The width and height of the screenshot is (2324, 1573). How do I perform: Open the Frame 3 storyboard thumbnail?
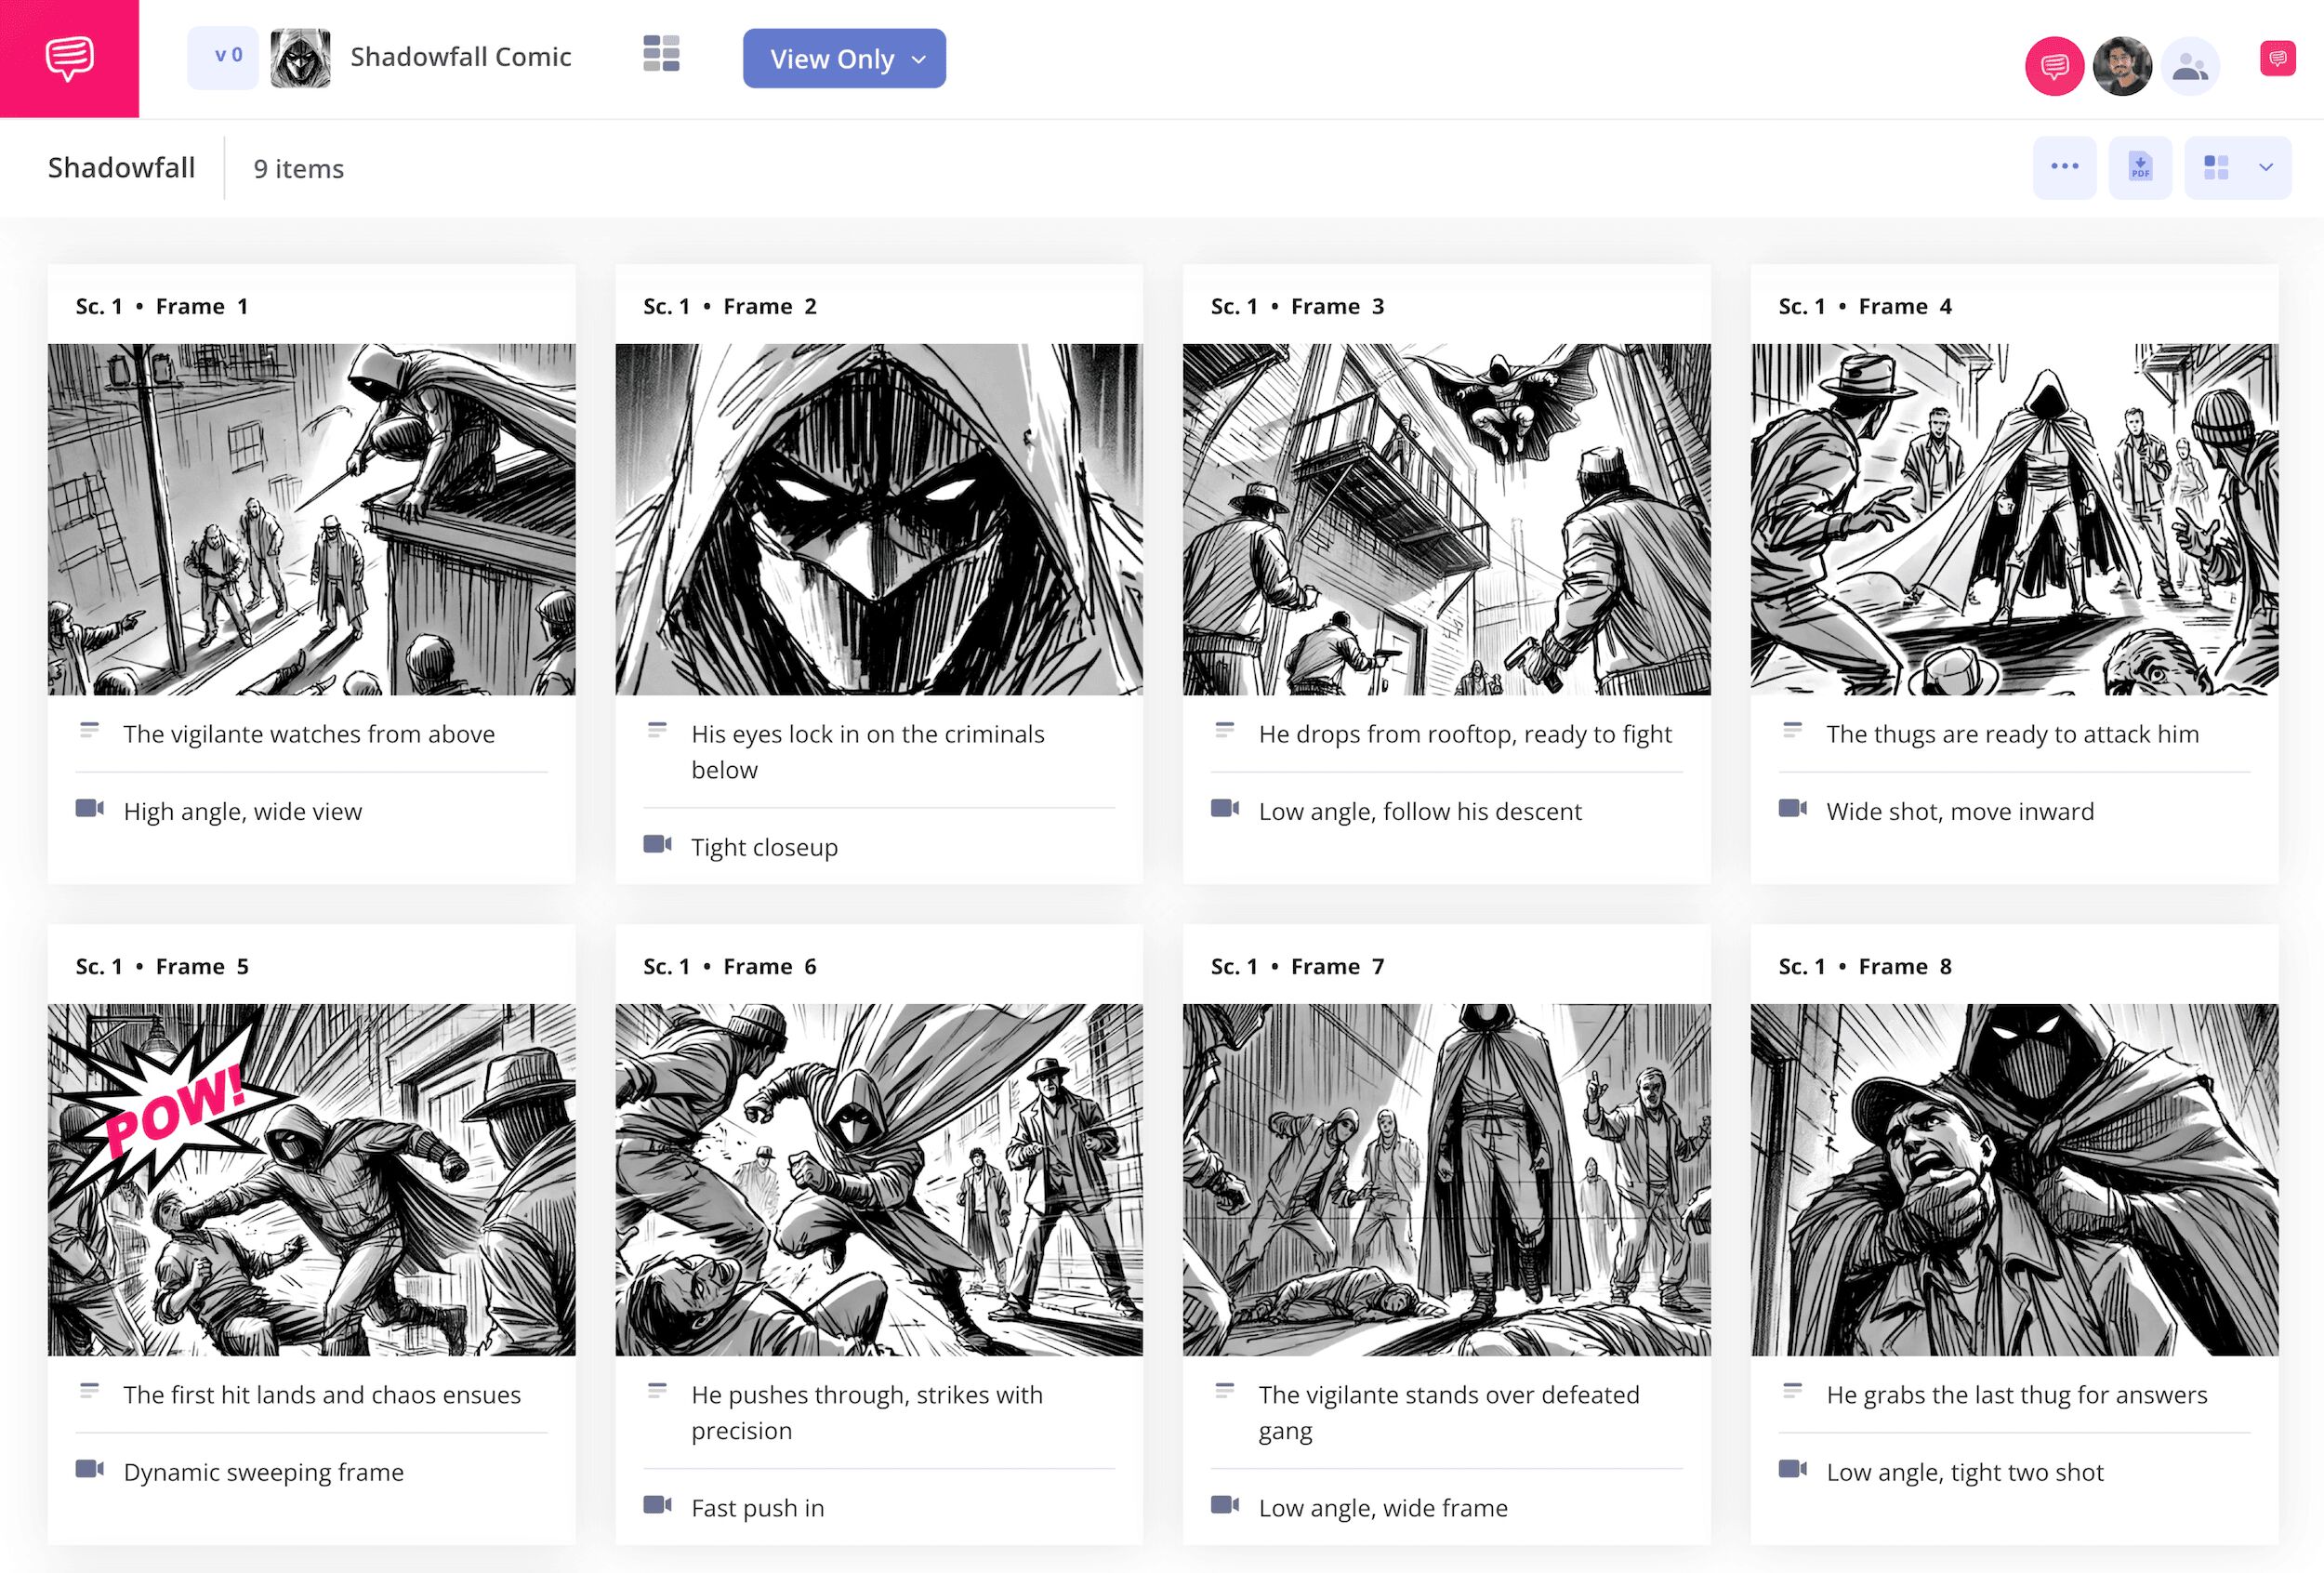[x=1444, y=520]
